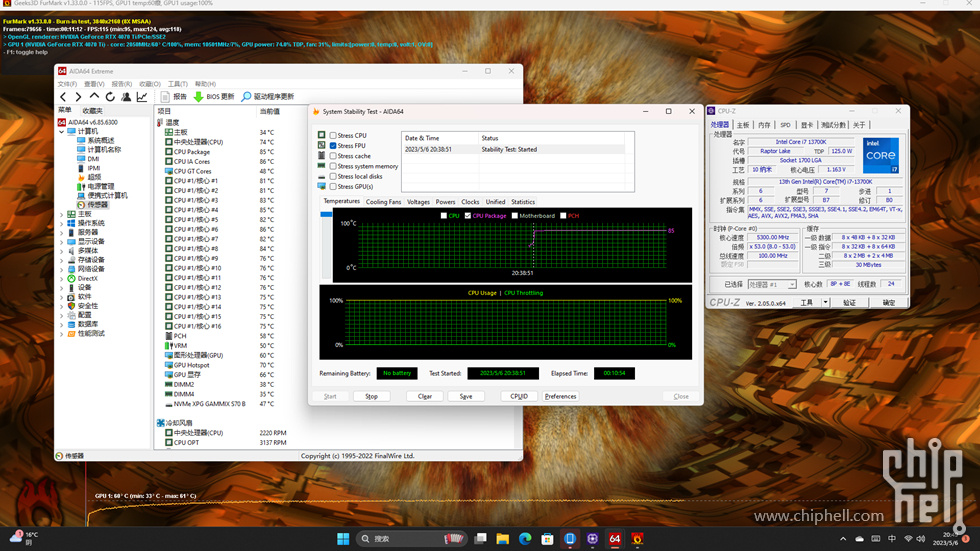Toggle the green CPU graph checkbox
Viewport: 980px width, 551px height.
(x=444, y=216)
